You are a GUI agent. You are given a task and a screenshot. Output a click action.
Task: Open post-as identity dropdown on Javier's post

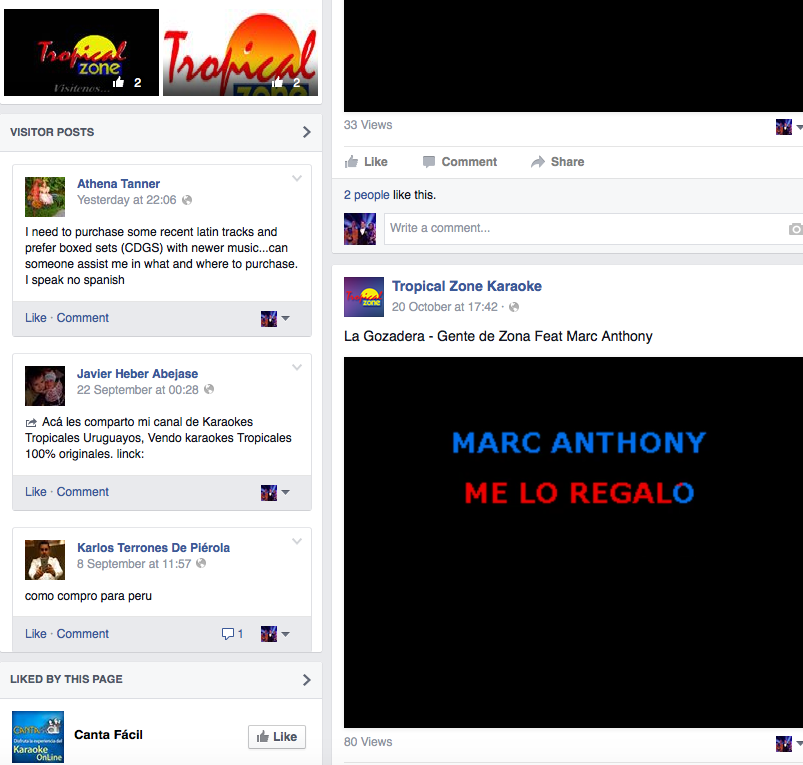click(x=275, y=492)
